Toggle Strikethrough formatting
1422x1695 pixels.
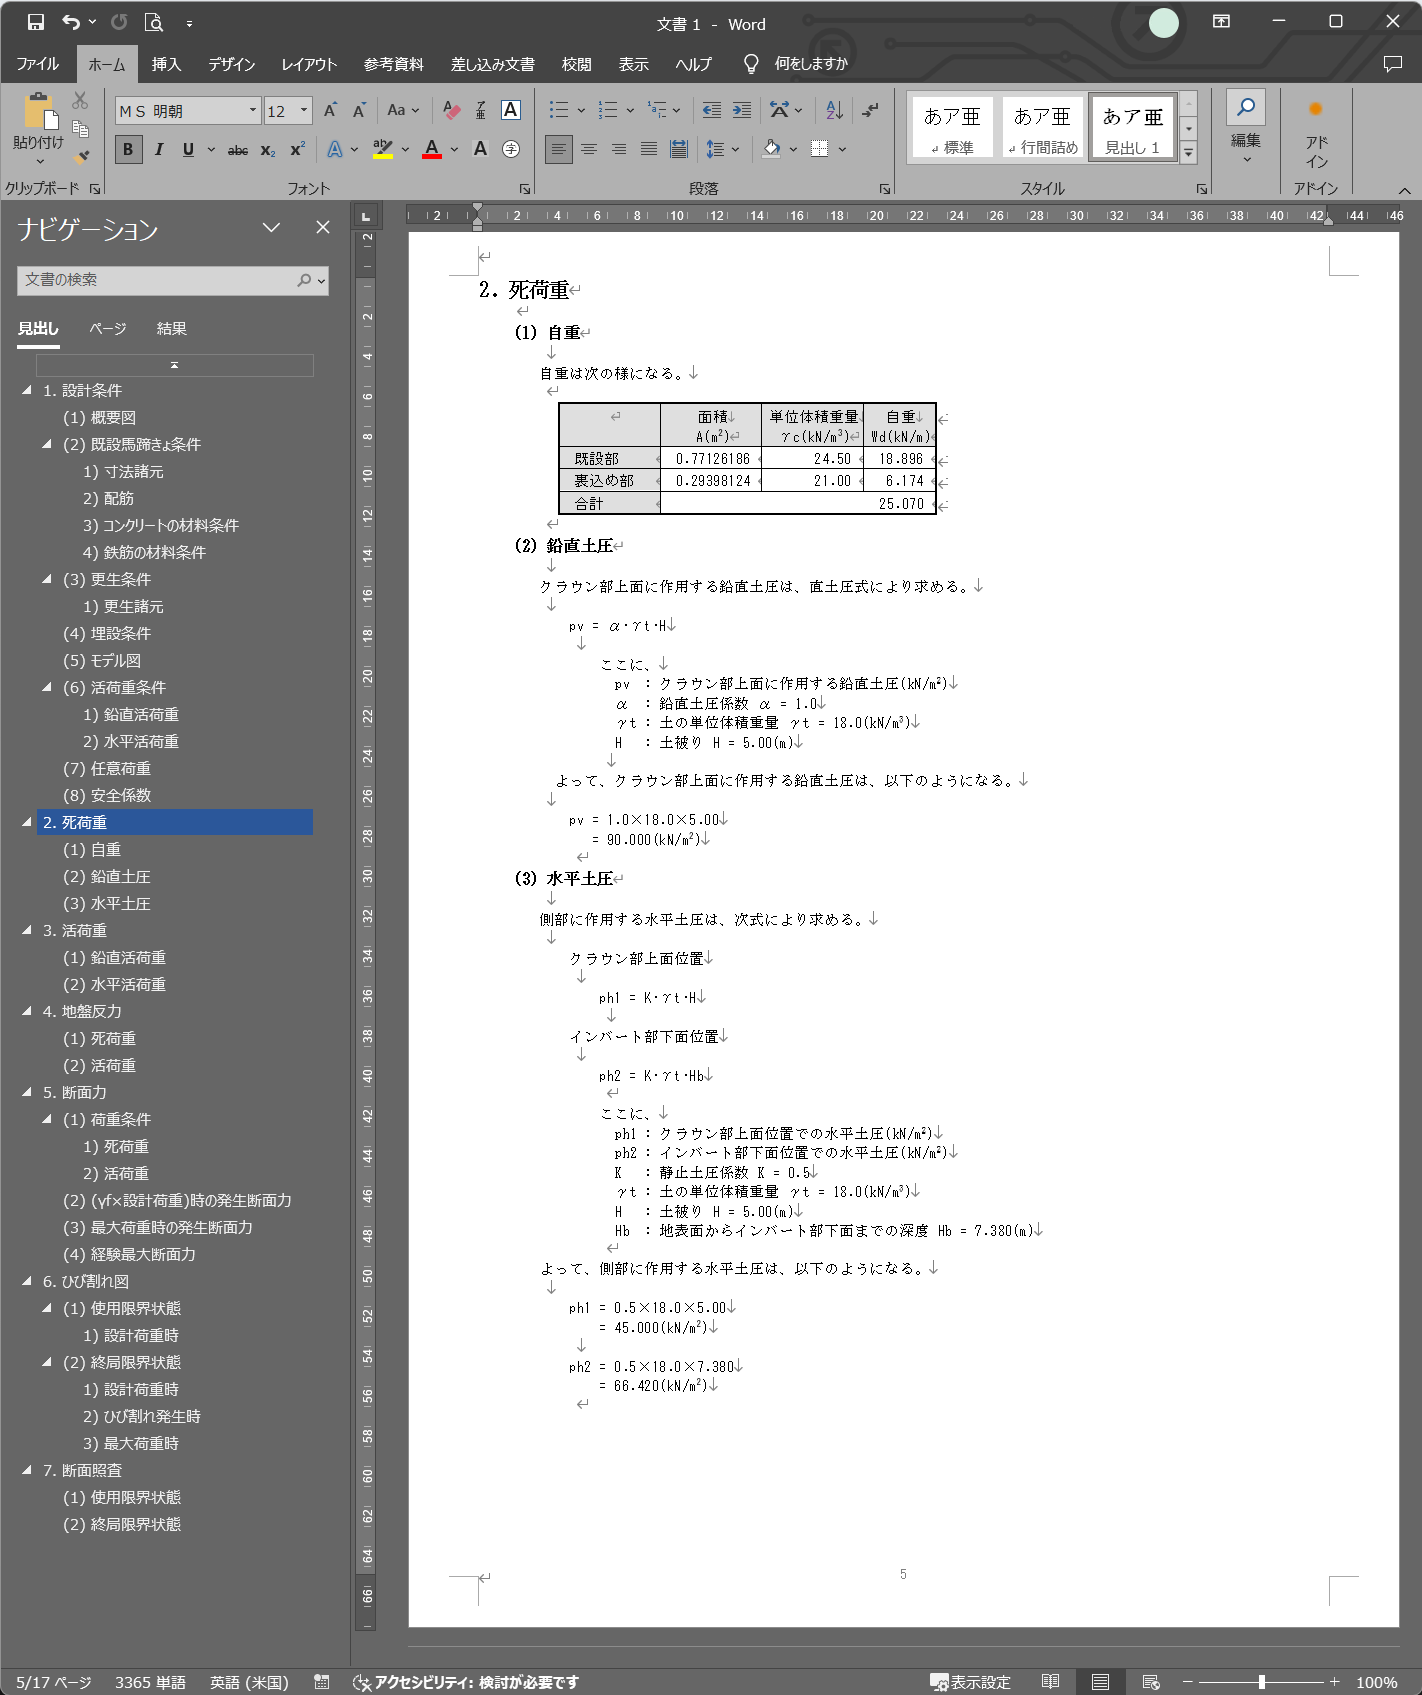[x=238, y=150]
